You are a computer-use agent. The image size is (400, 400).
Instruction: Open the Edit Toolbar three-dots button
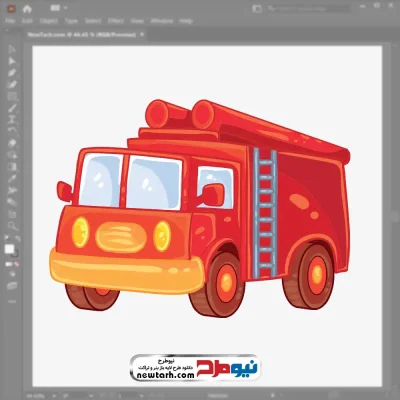12,301
